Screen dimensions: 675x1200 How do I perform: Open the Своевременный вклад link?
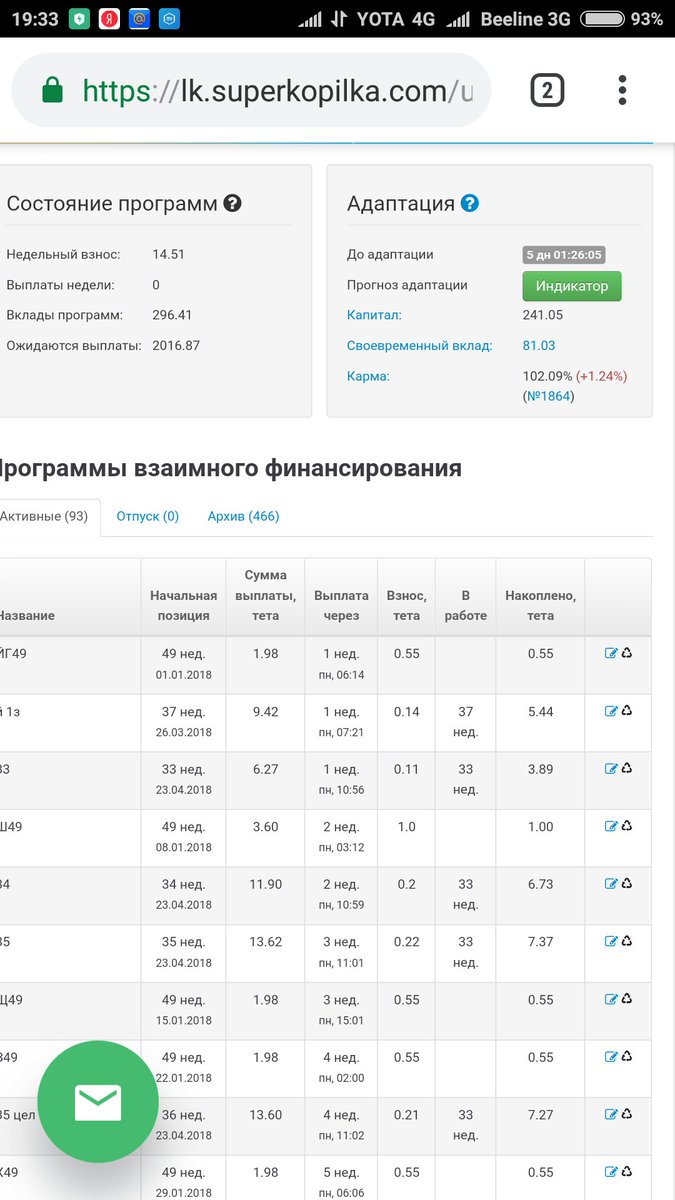point(420,346)
